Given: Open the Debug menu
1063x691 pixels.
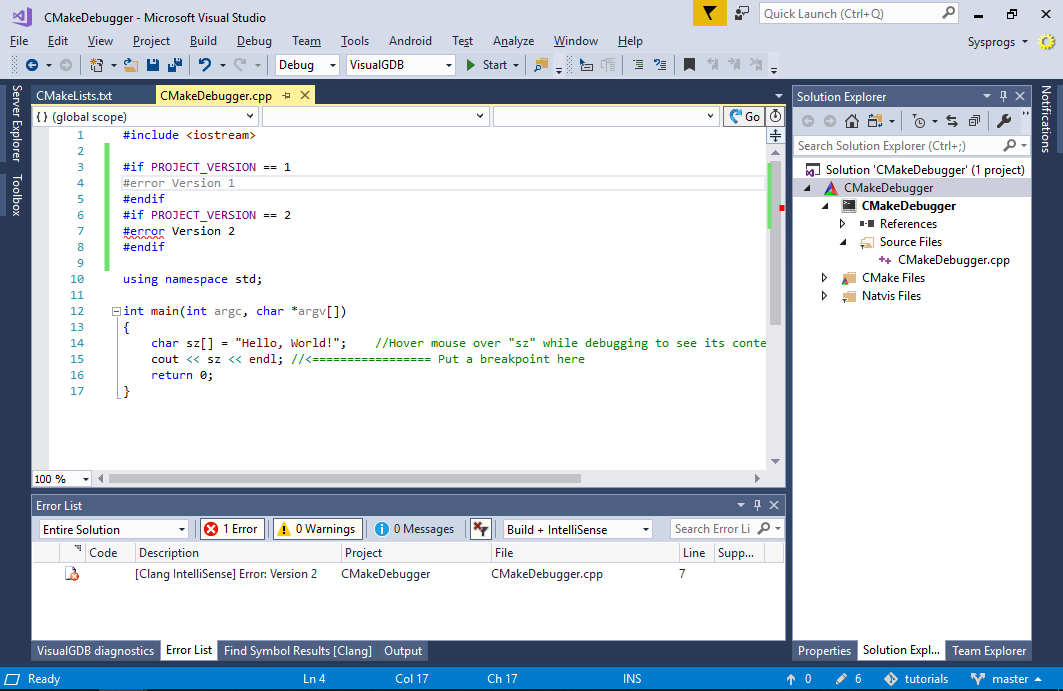Looking at the screenshot, I should (x=254, y=41).
